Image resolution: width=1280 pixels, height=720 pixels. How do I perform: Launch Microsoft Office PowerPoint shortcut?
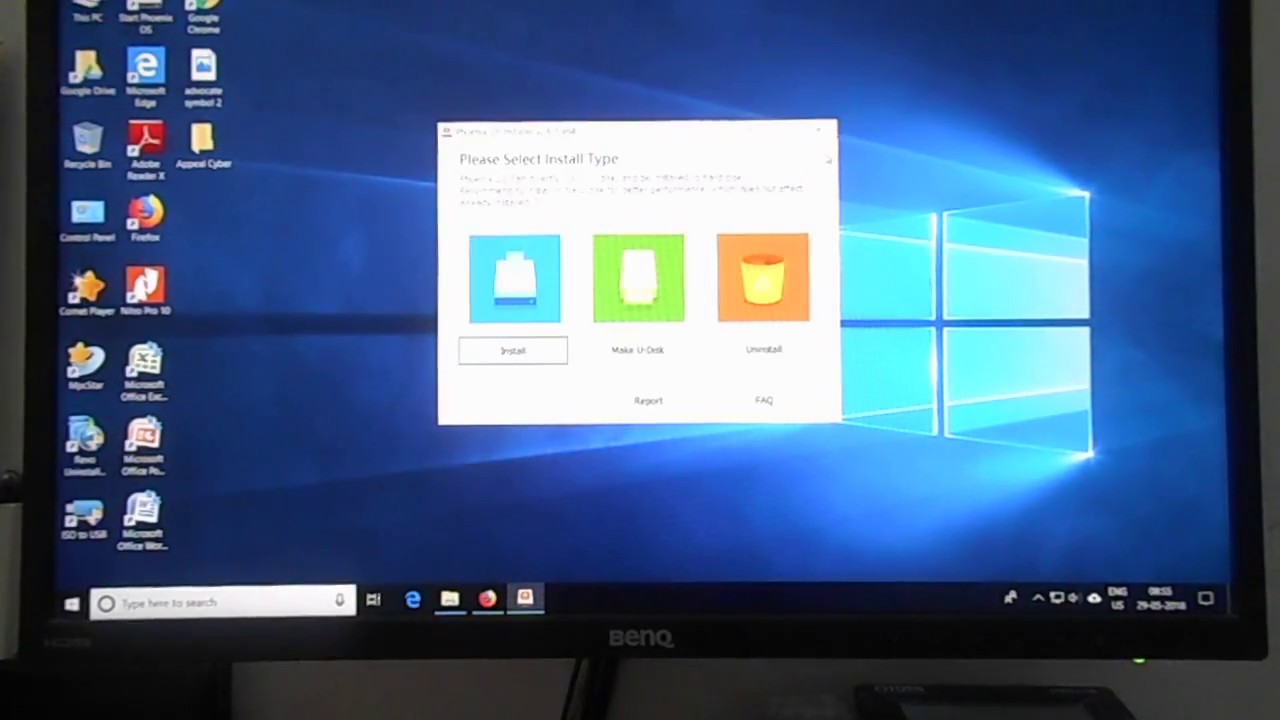point(144,448)
